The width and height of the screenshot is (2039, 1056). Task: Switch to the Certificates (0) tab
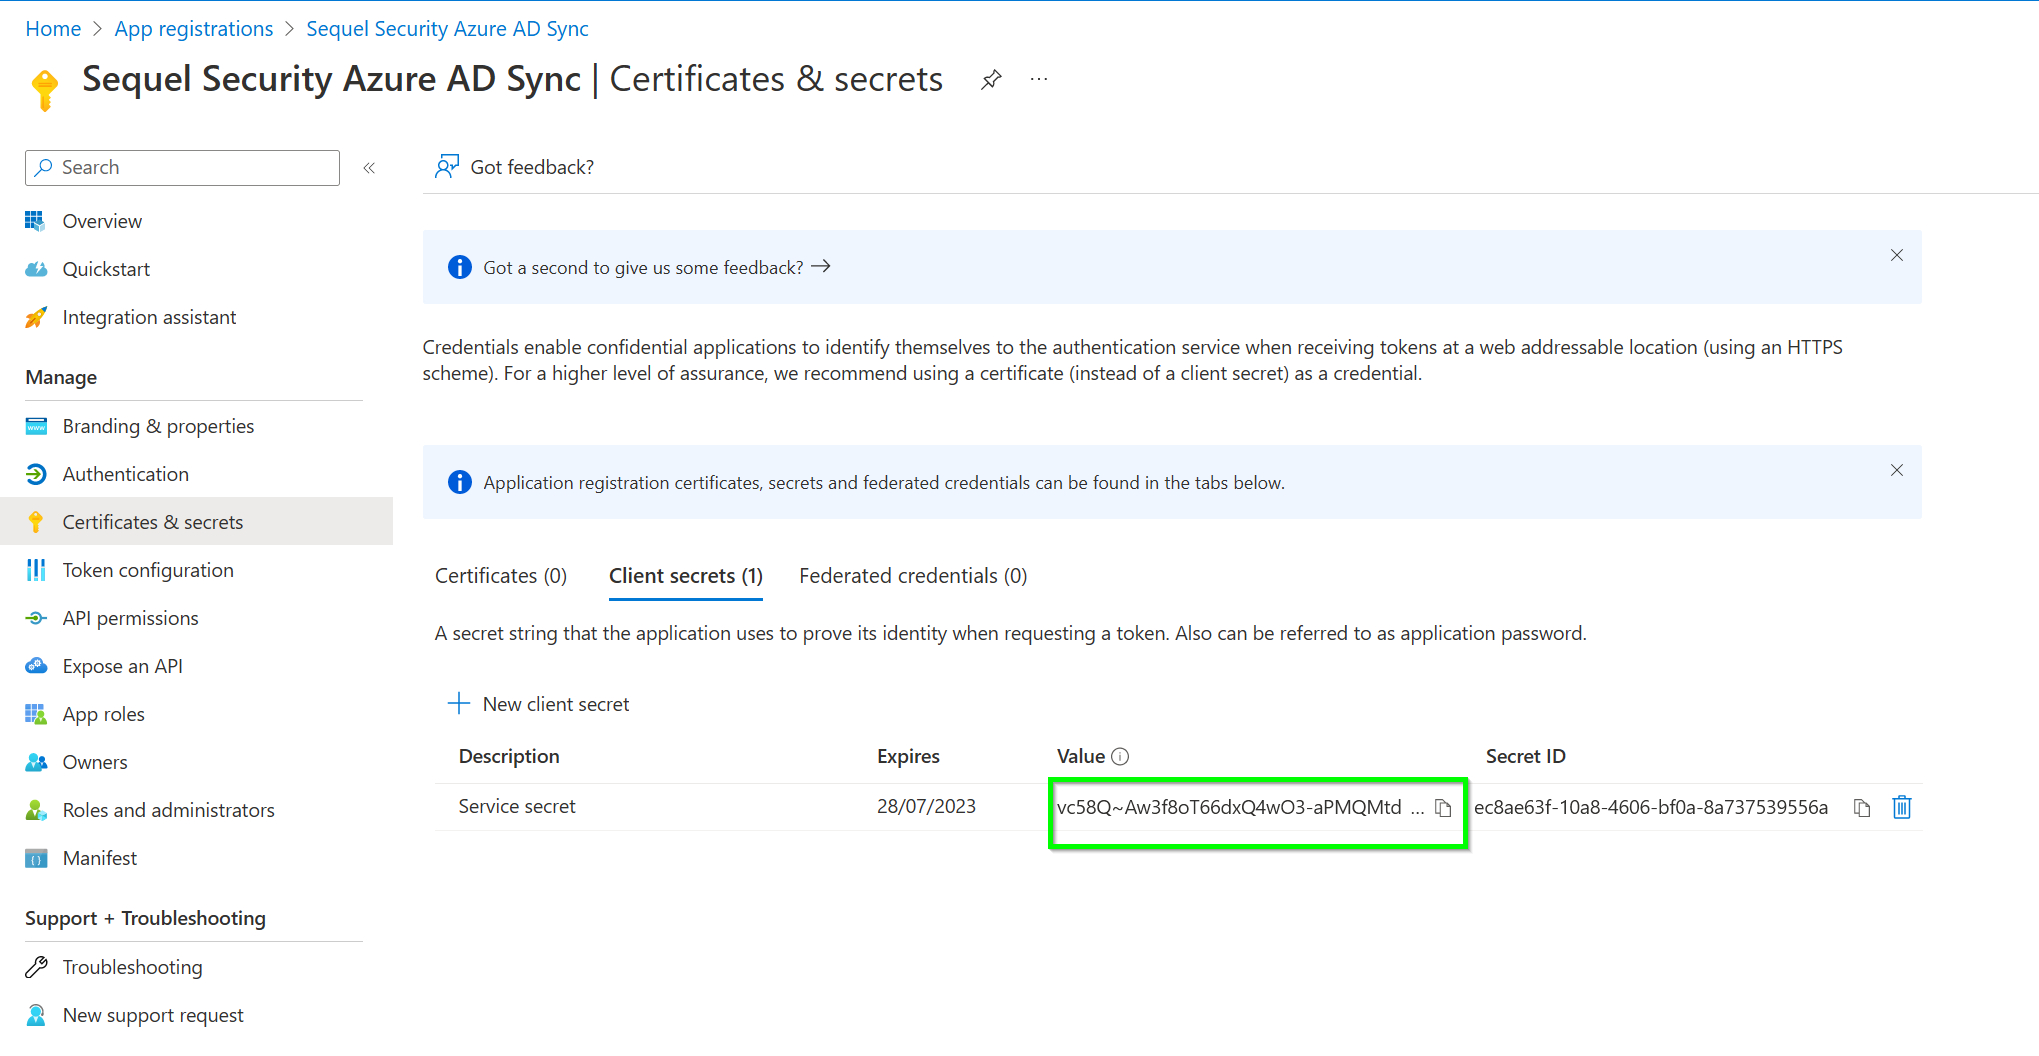501,576
